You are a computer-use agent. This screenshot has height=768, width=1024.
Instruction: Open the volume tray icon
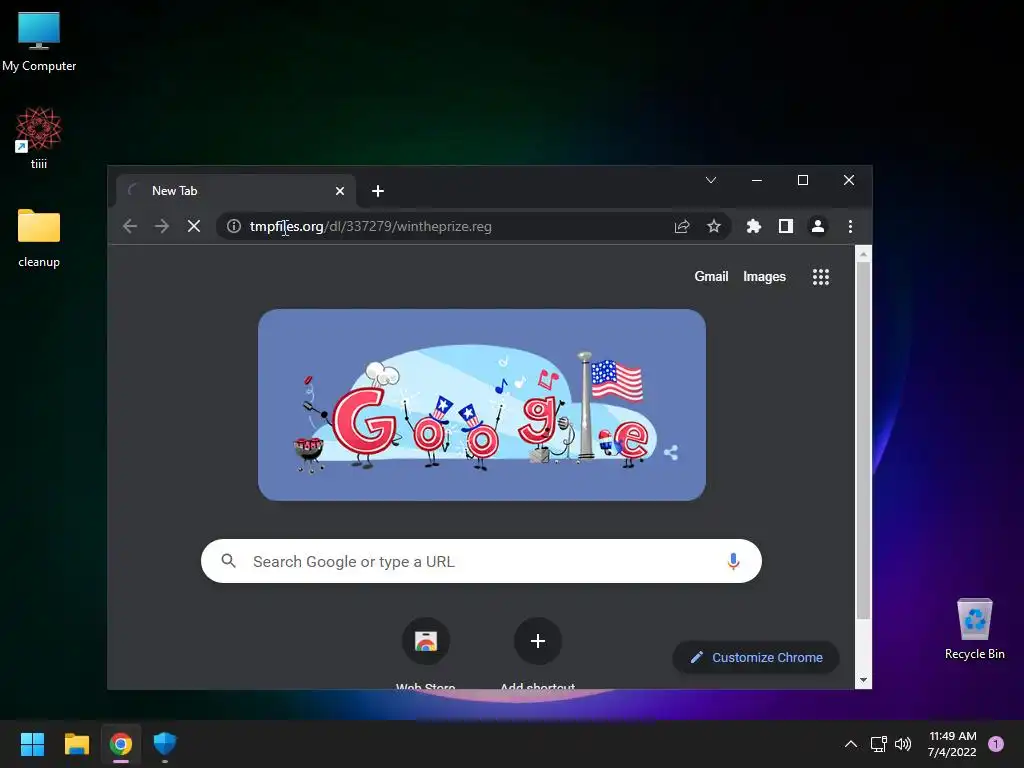pyautogui.click(x=903, y=744)
